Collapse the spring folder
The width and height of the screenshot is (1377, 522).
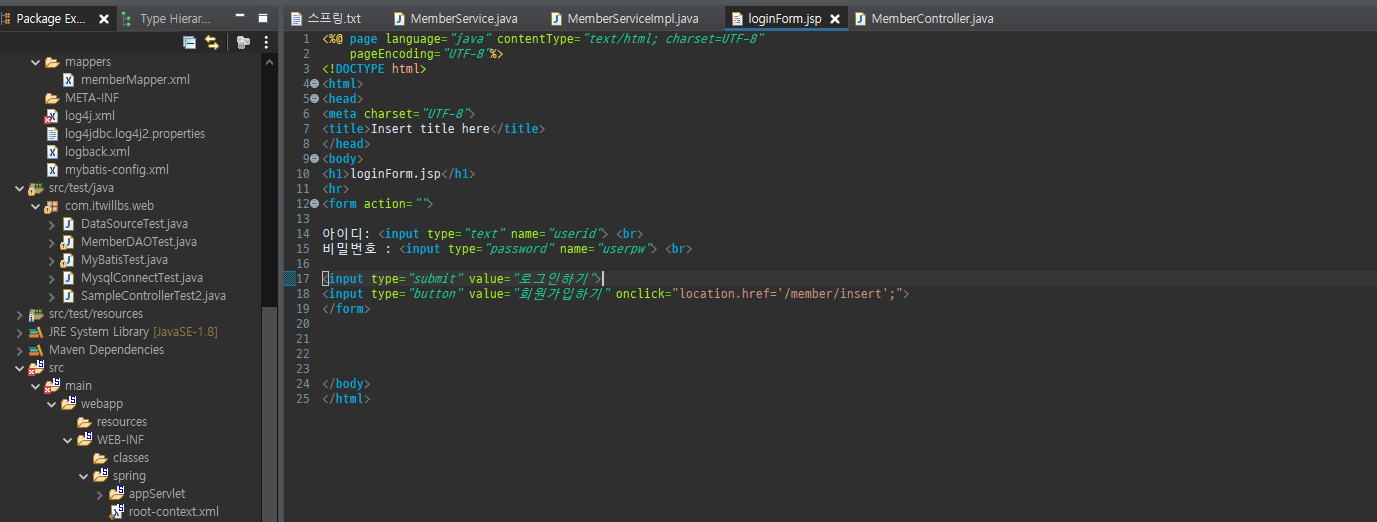click(x=84, y=476)
